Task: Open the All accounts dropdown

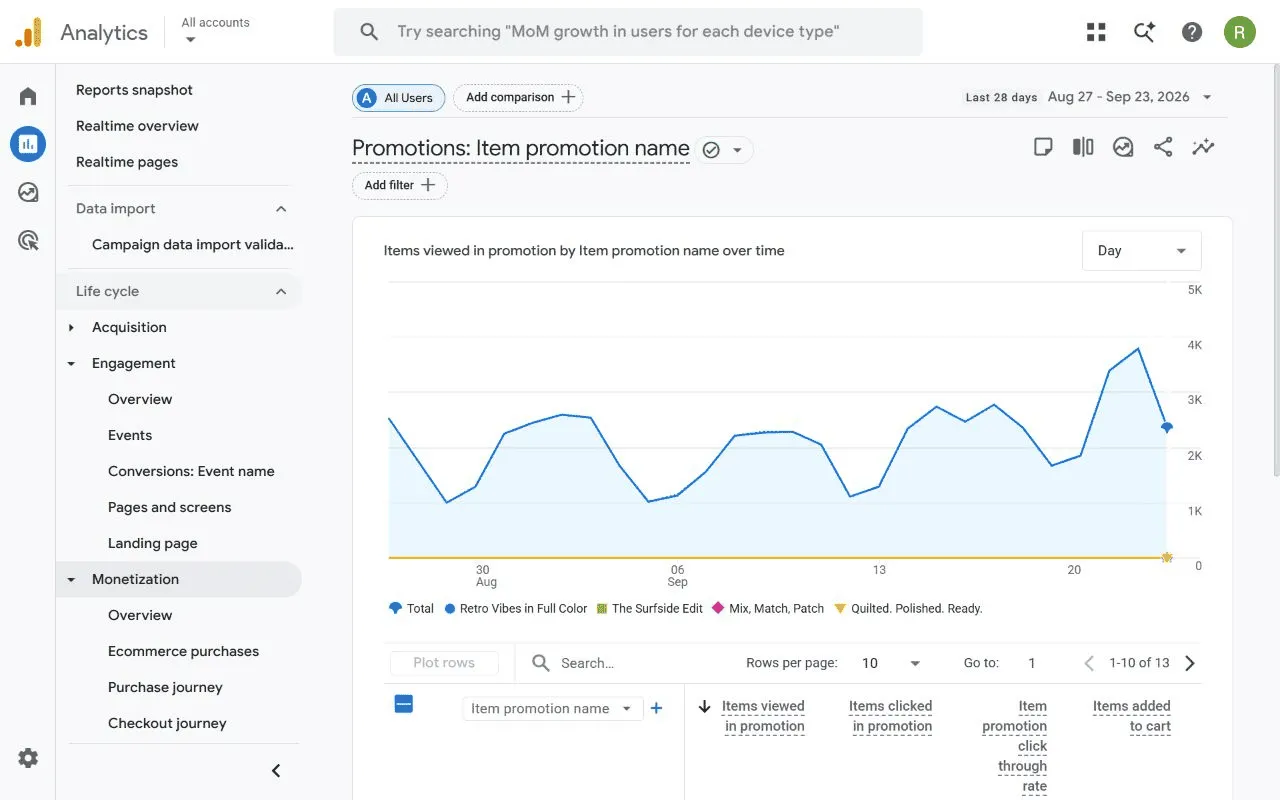Action: 216,31
